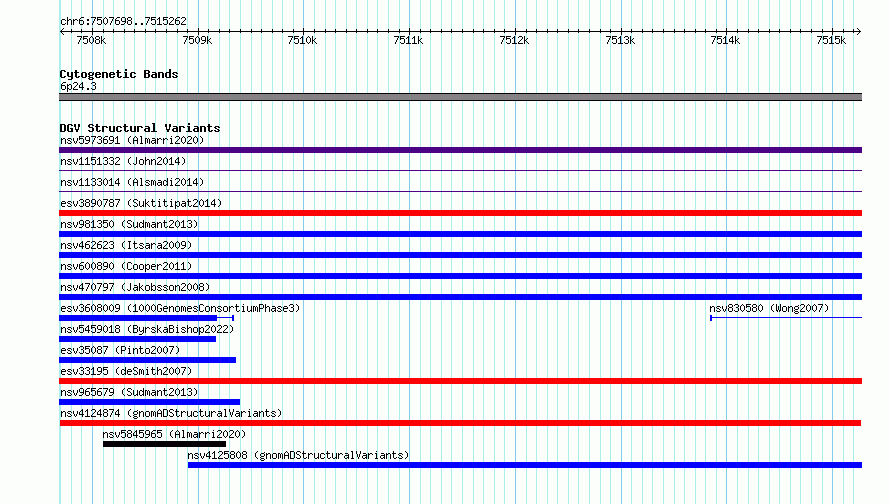Image resolution: width=890 pixels, height=504 pixels.
Task: Select the blue nsv965679 variant bar
Action: point(149,402)
